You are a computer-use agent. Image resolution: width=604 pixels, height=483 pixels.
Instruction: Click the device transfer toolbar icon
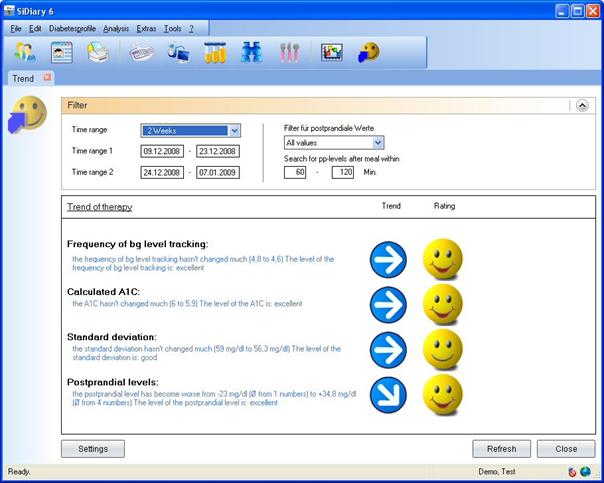(x=178, y=53)
